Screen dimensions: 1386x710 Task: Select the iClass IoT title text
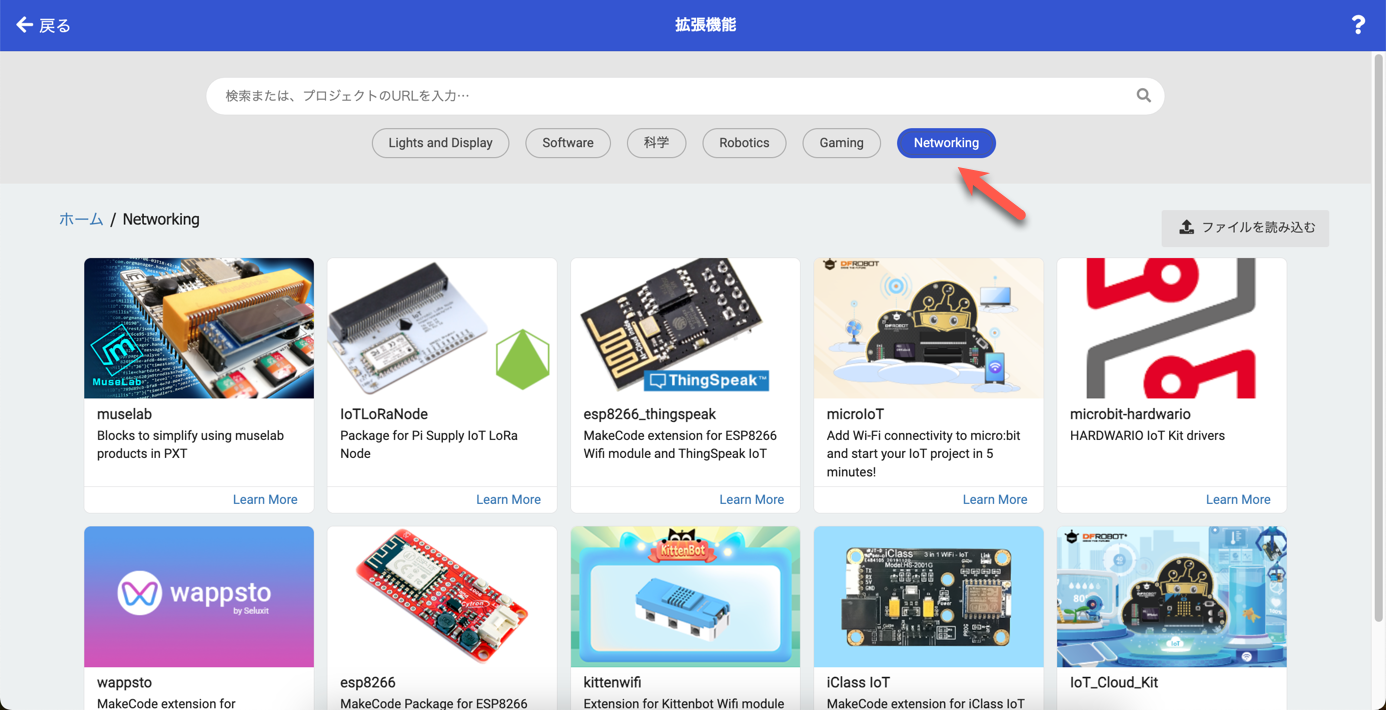click(858, 682)
